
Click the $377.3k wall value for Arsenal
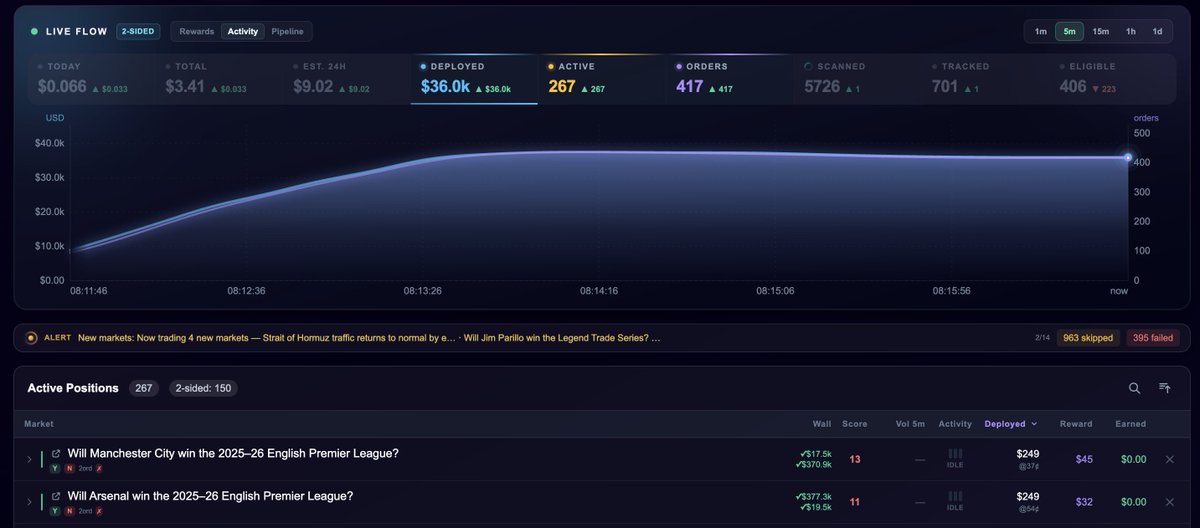(813, 496)
